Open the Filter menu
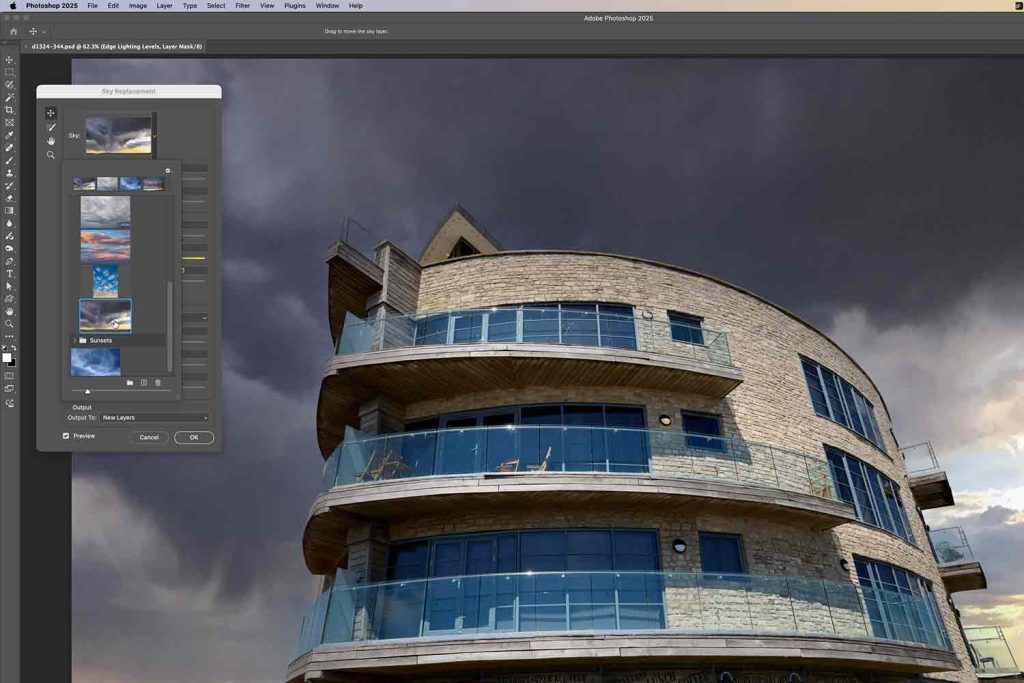Viewport: 1024px width, 683px height. 243,6
